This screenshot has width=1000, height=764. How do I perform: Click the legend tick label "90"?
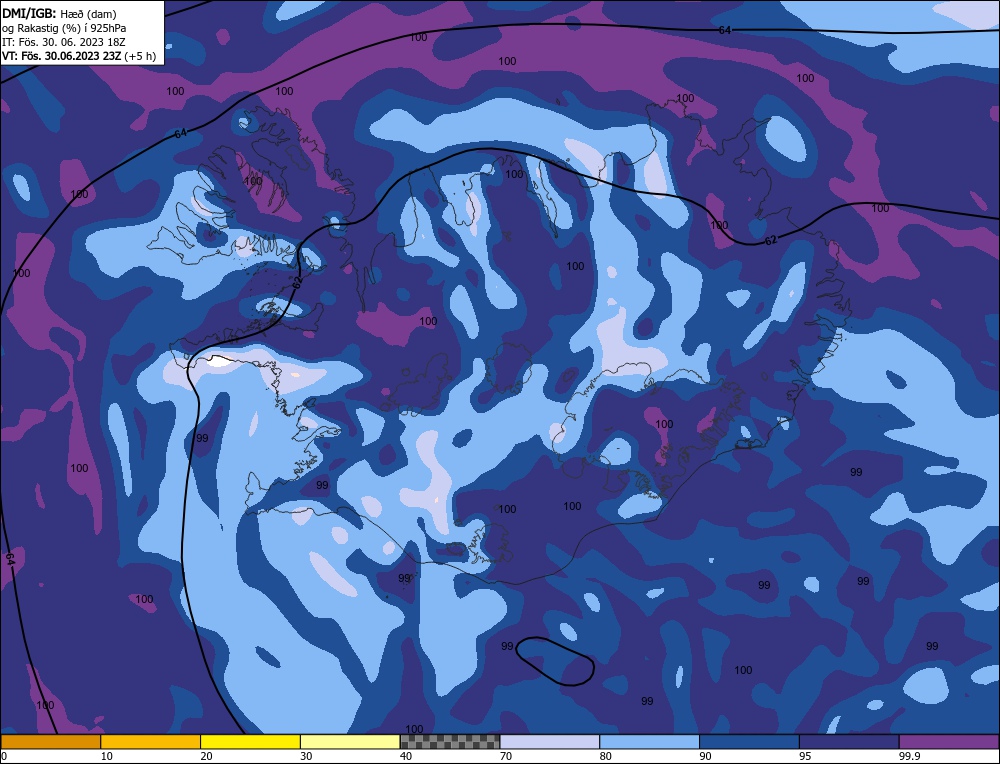[x=705, y=756]
